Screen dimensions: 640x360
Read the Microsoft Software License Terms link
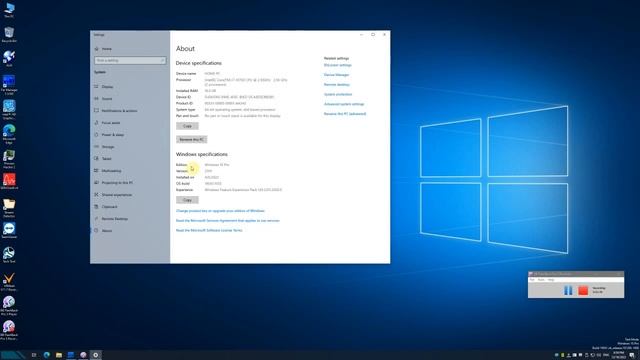coord(209,231)
